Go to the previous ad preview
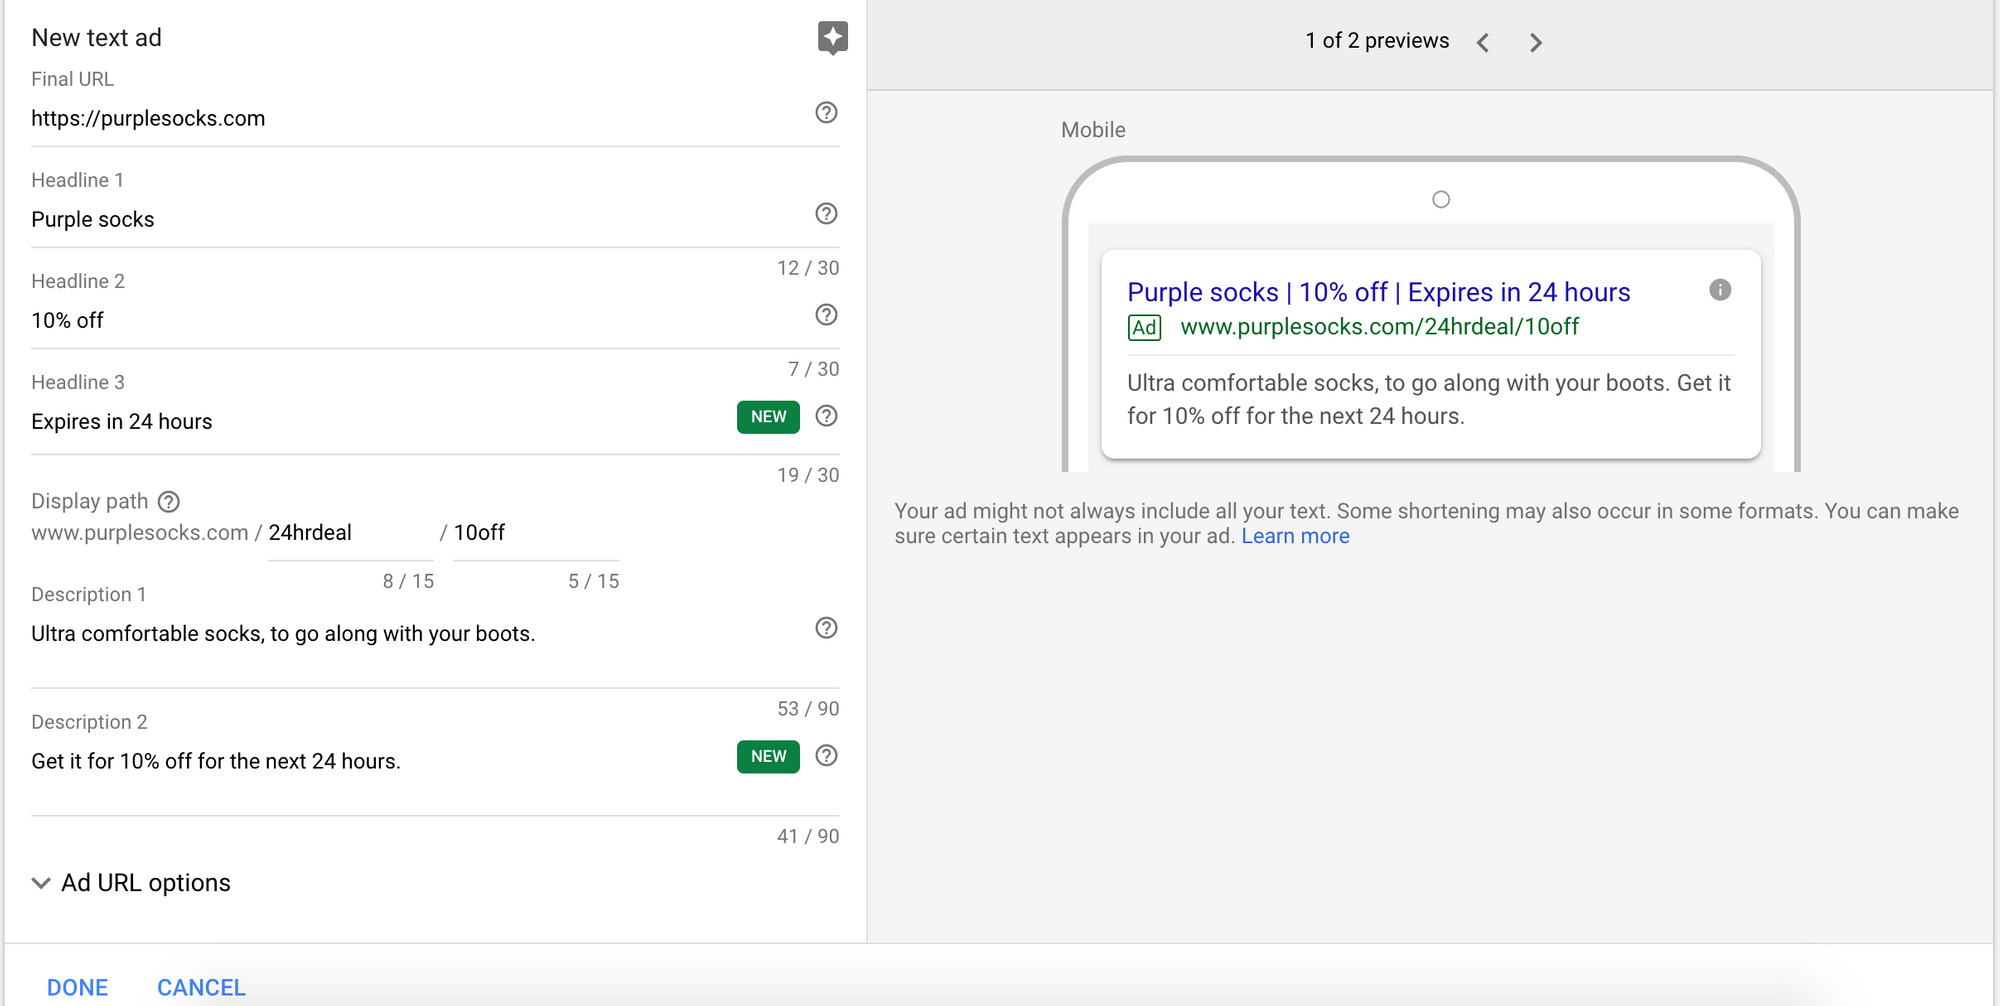2000x1006 pixels. pyautogui.click(x=1483, y=43)
